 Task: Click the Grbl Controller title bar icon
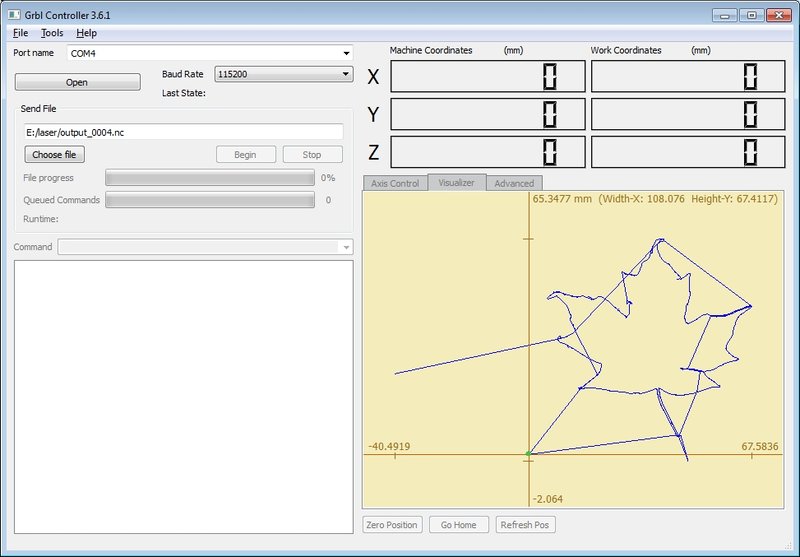(14, 15)
